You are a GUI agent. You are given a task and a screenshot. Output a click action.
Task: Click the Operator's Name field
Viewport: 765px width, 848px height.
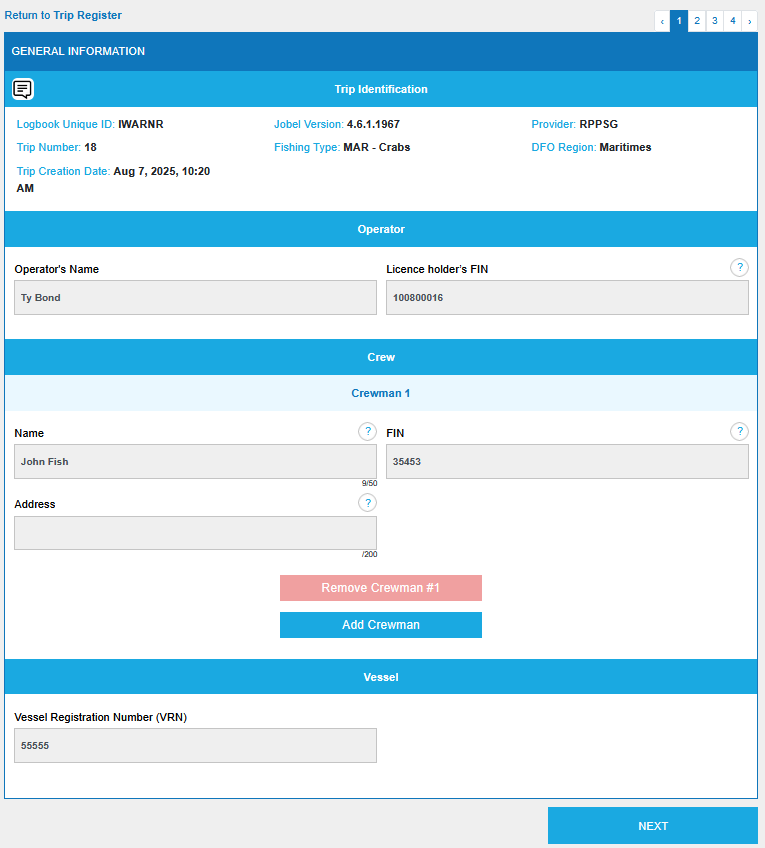click(x=195, y=298)
